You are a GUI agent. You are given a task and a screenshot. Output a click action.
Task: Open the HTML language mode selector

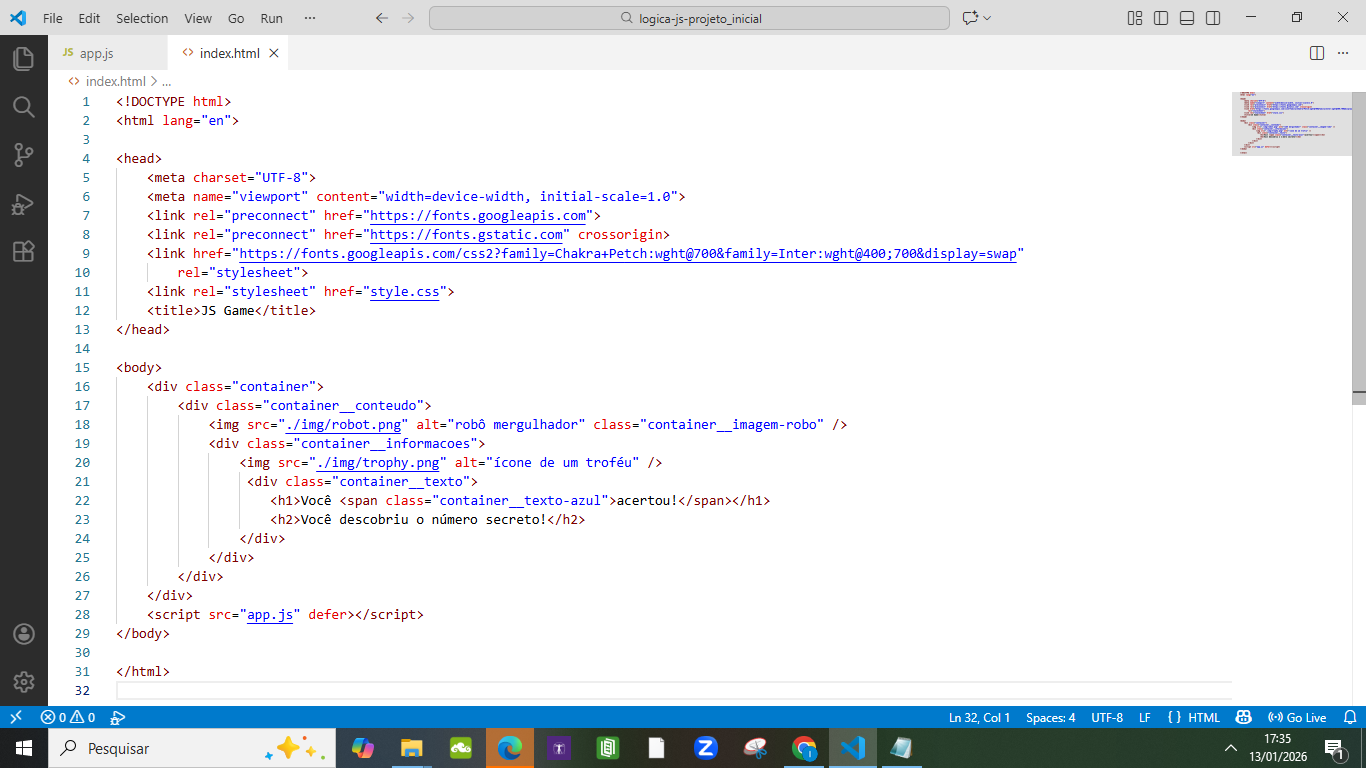(x=1203, y=718)
